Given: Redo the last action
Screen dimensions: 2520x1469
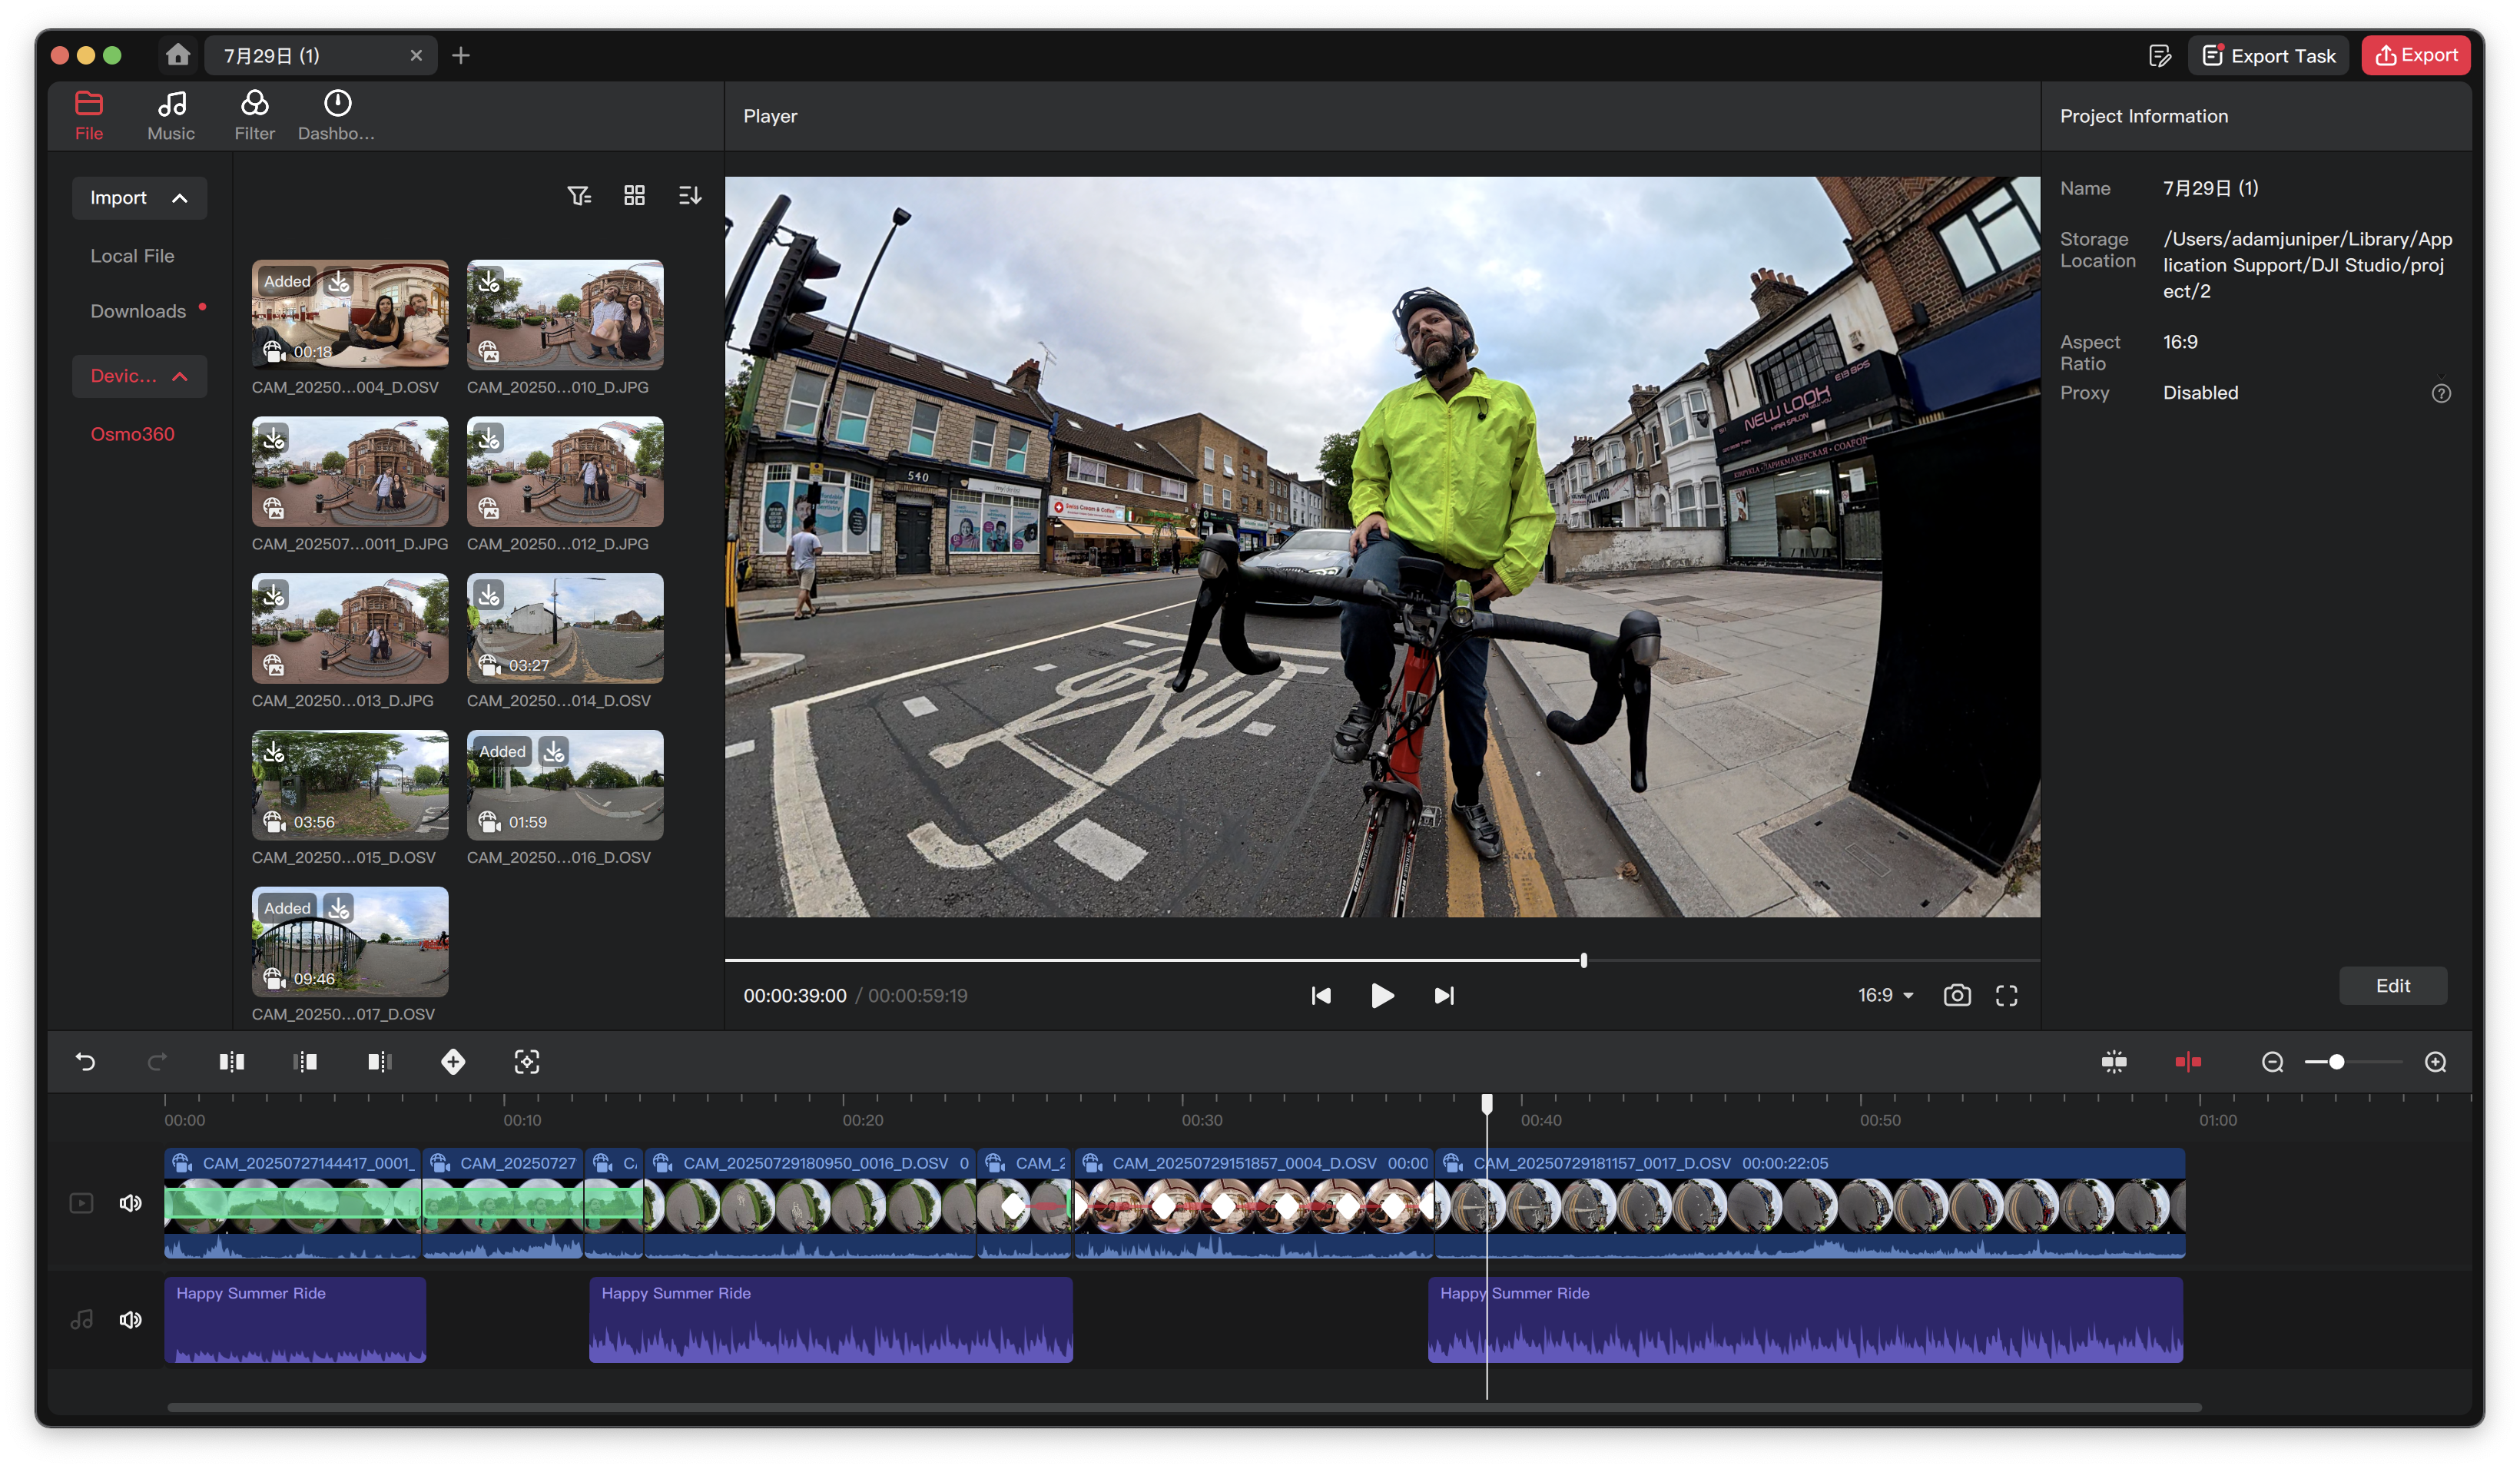Looking at the screenshot, I should [x=157, y=1061].
